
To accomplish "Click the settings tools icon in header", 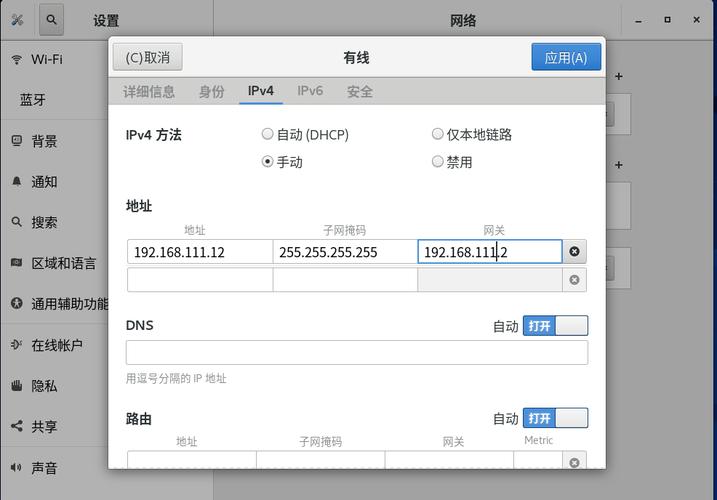I will pos(17,20).
